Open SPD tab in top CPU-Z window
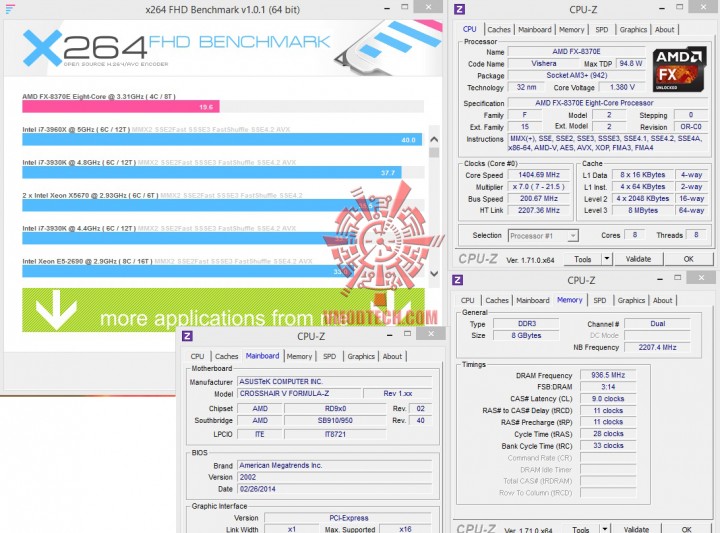The height and width of the screenshot is (533, 720). 602,29
